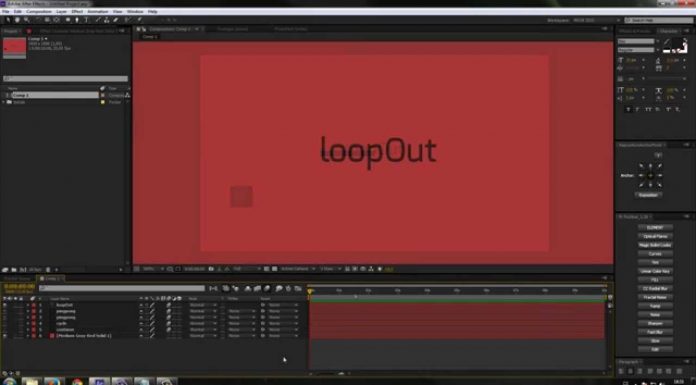Open blending Mode dropdown for loopOut layer
The height and width of the screenshot is (385, 696).
coord(204,305)
